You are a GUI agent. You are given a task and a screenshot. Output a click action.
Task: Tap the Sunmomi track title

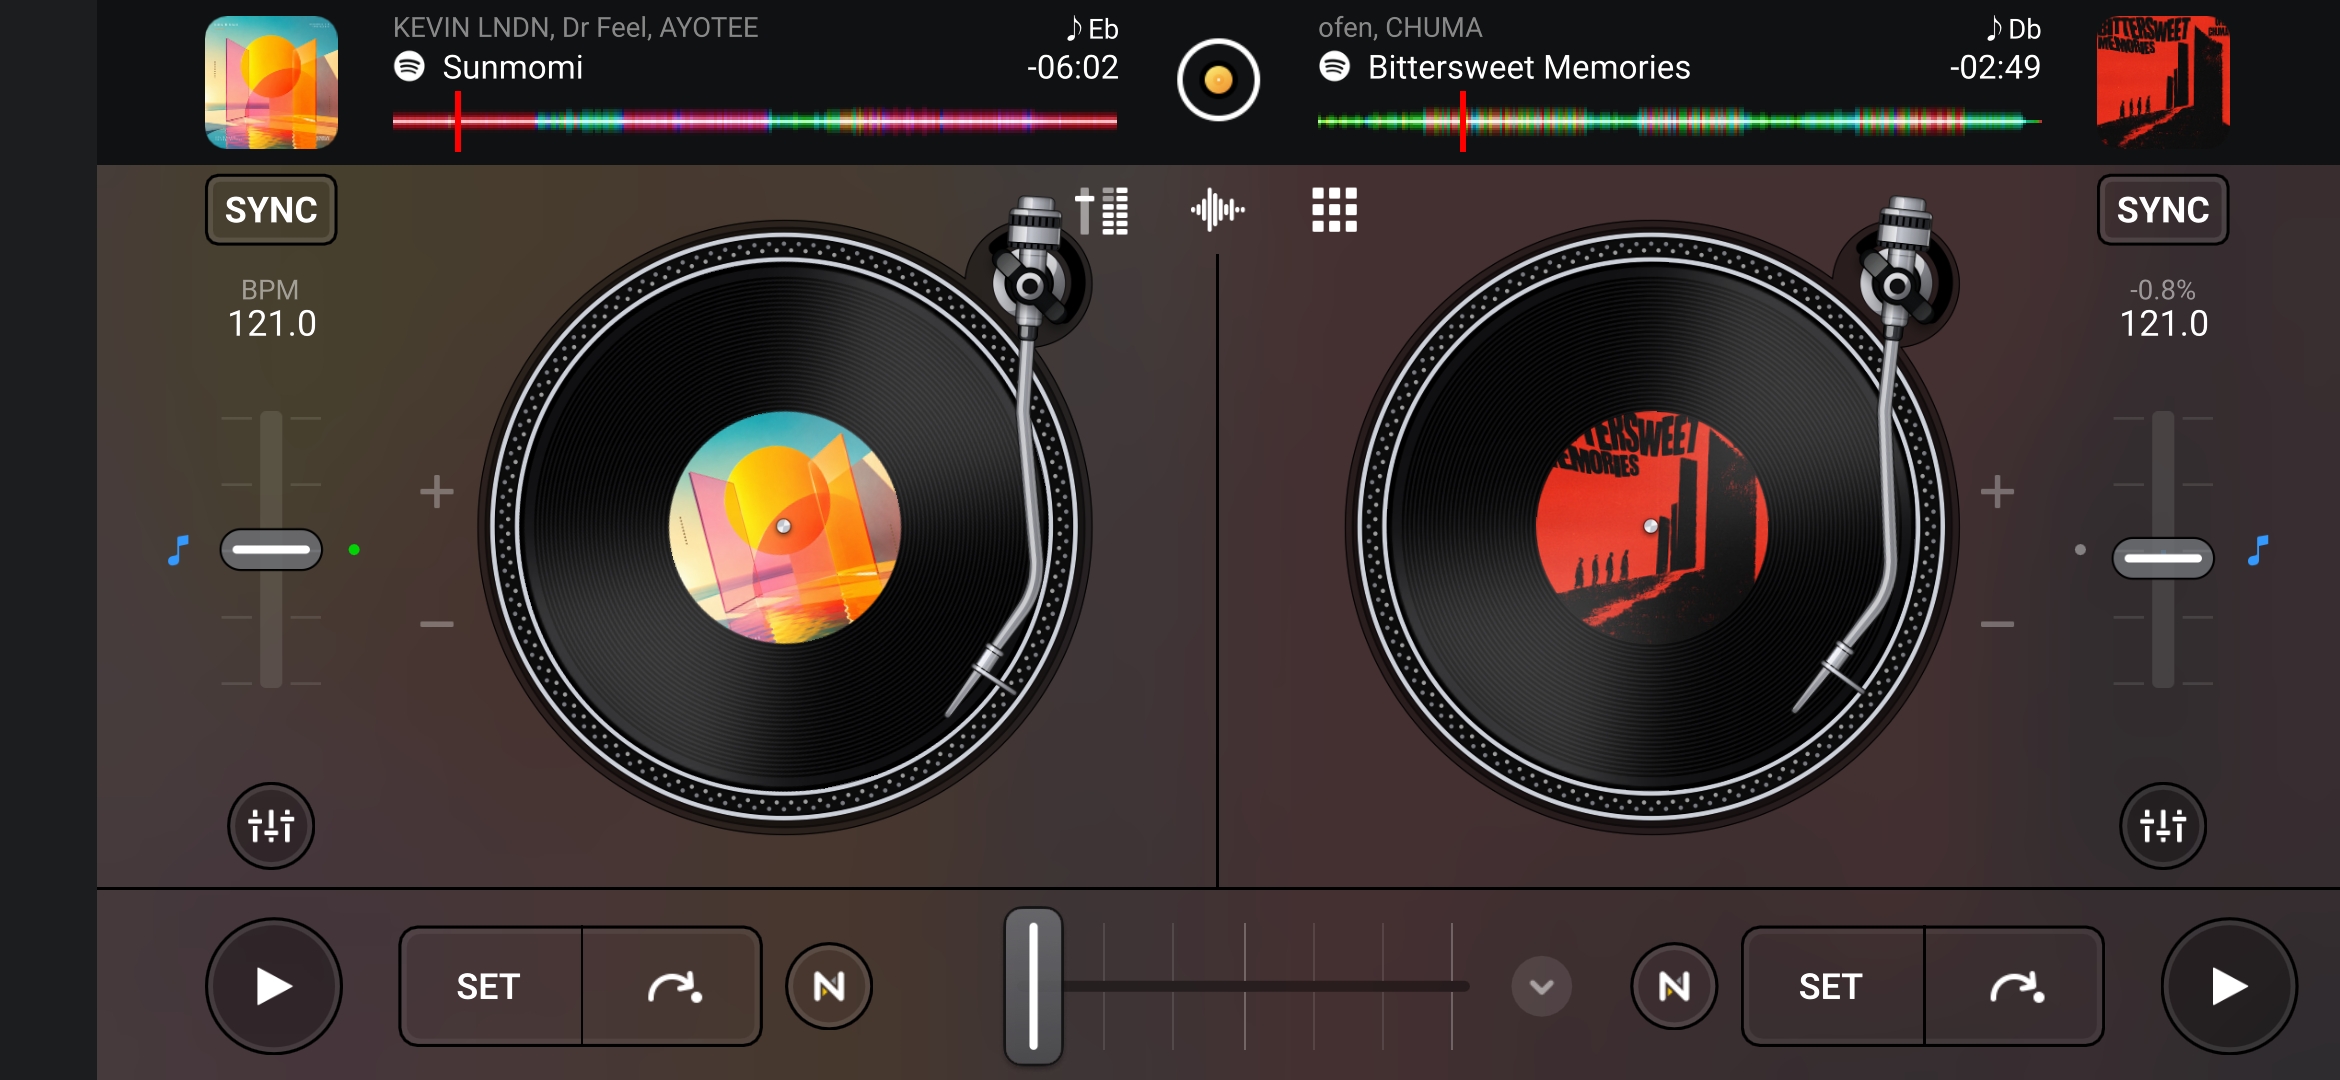click(513, 68)
